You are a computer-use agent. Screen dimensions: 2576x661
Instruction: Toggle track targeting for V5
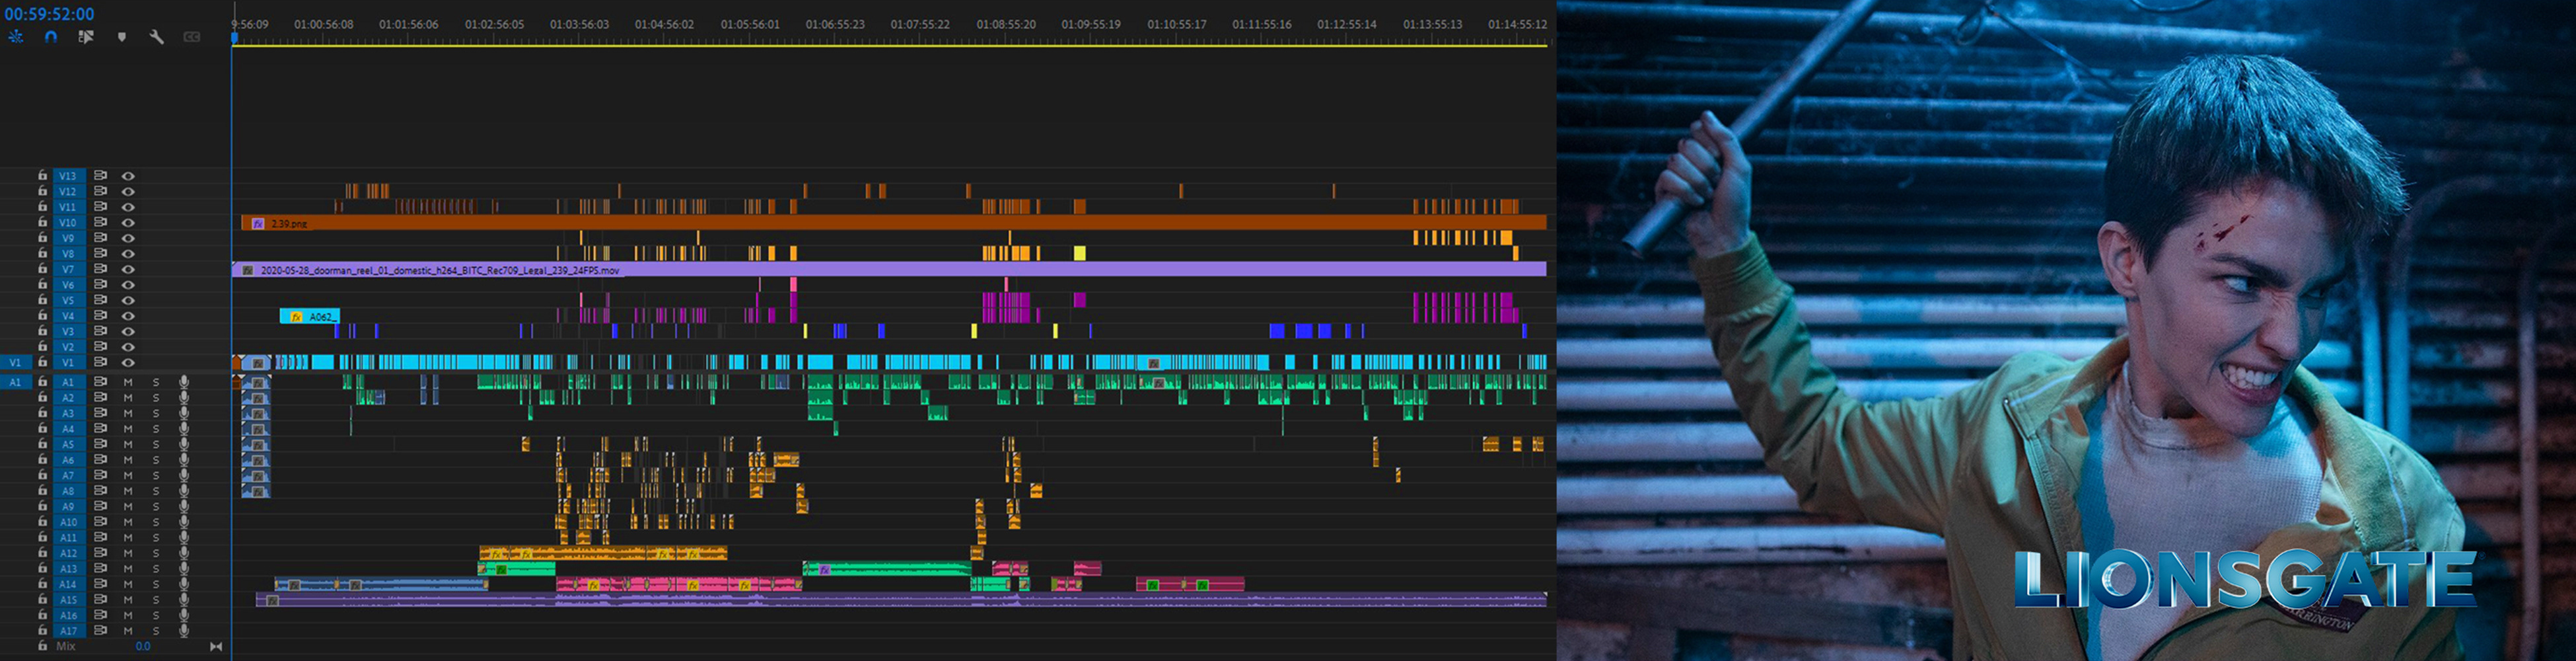point(68,300)
